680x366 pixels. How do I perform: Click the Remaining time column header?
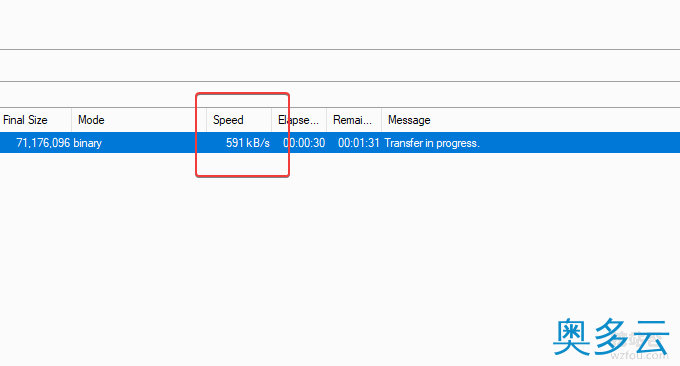pyautogui.click(x=354, y=120)
